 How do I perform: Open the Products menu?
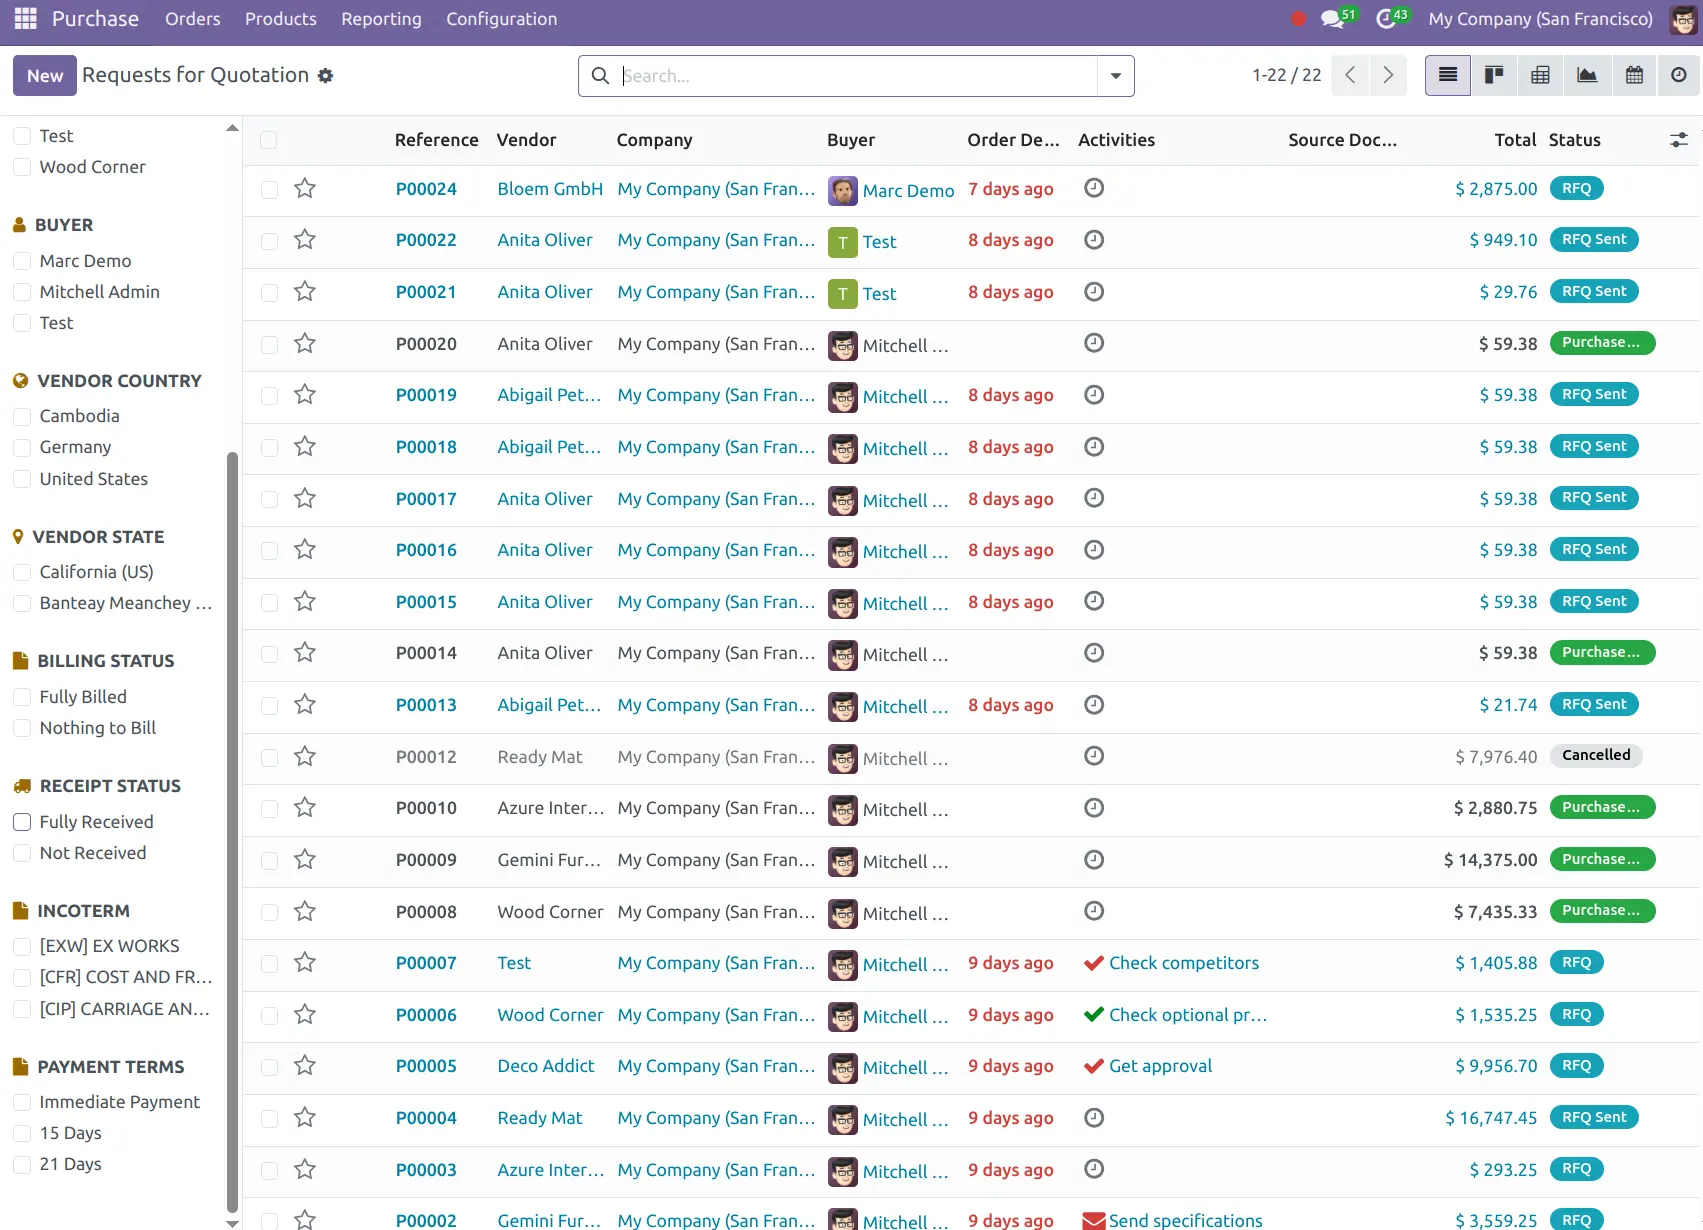click(x=280, y=19)
